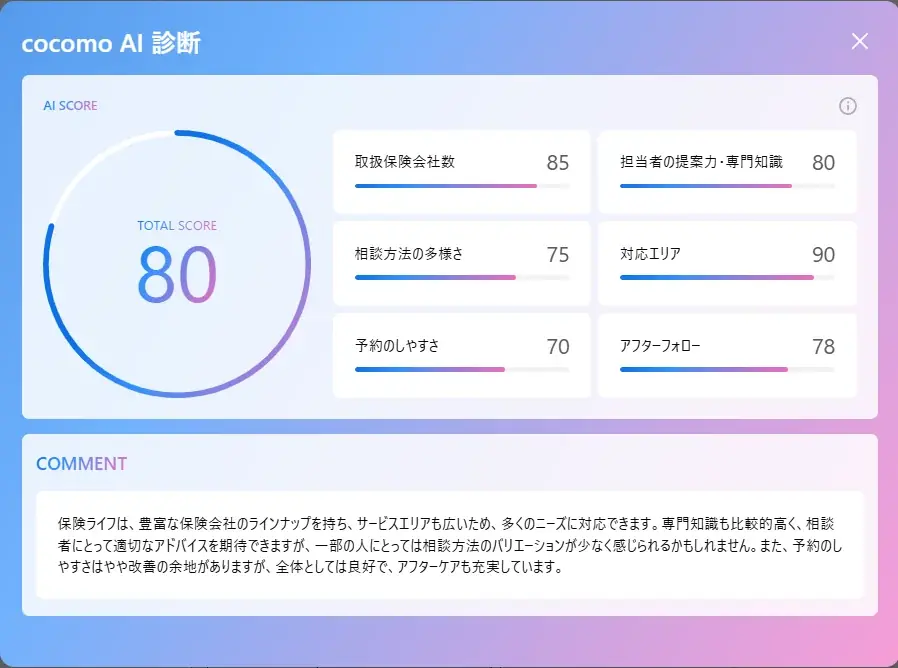Switch to the cocomo AI 診断 title tab
This screenshot has height=668, width=898.
[x=113, y=44]
